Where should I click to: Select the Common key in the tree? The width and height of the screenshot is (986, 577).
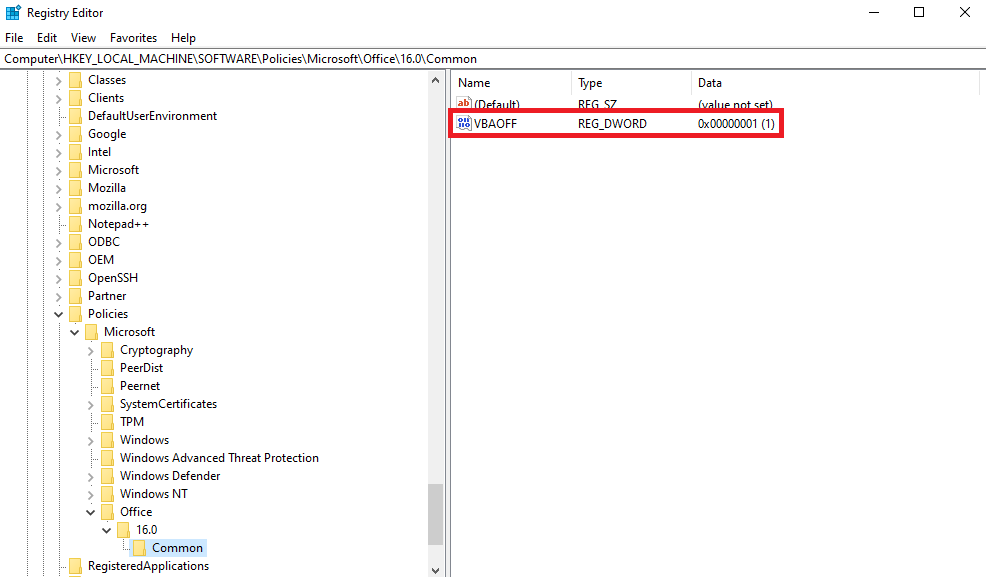pos(177,548)
